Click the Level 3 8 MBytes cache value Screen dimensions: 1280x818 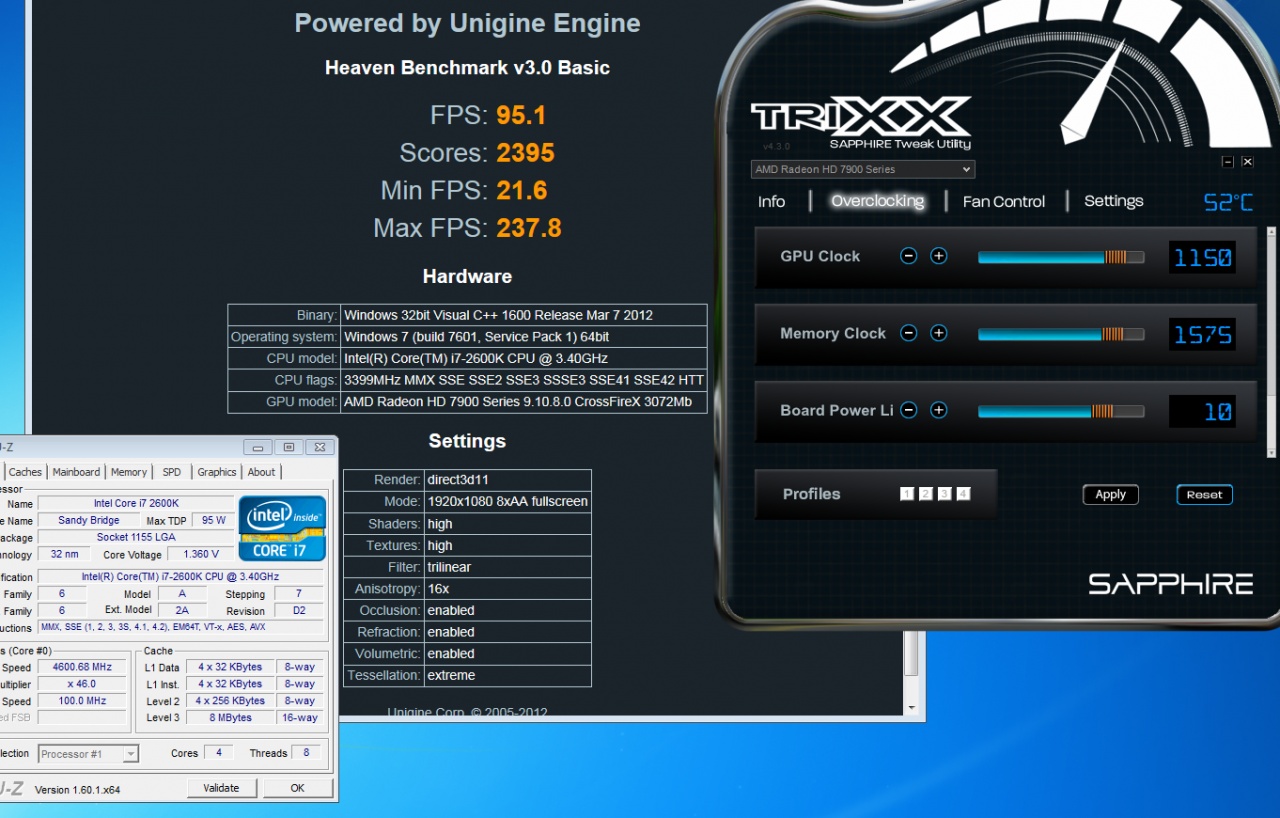(x=231, y=718)
